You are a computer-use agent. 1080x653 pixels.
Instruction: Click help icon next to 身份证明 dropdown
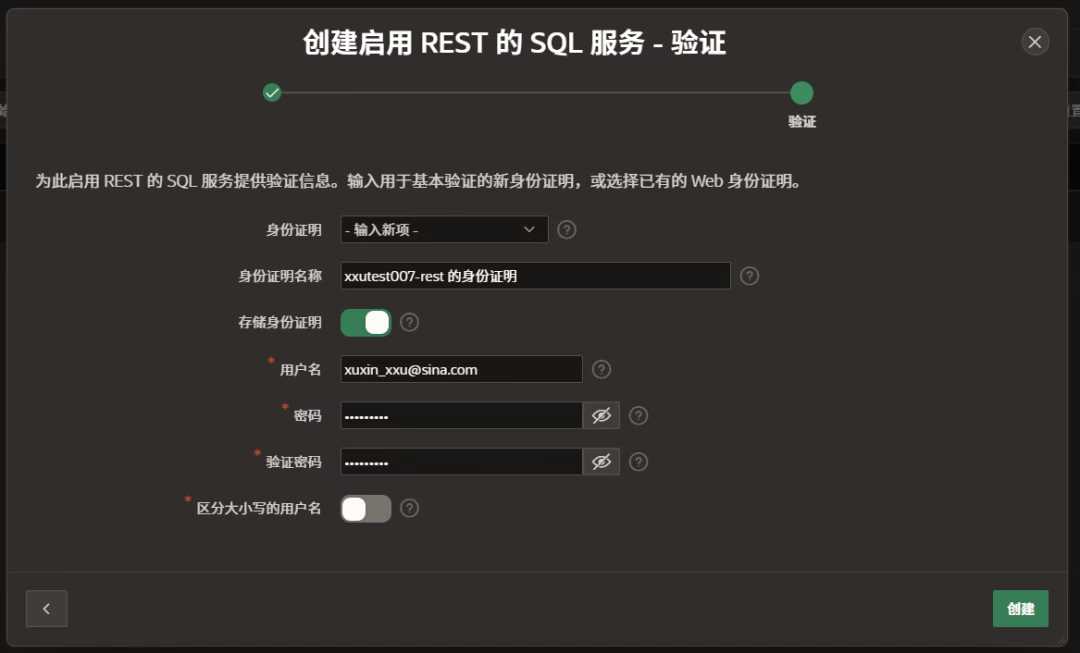[567, 230]
